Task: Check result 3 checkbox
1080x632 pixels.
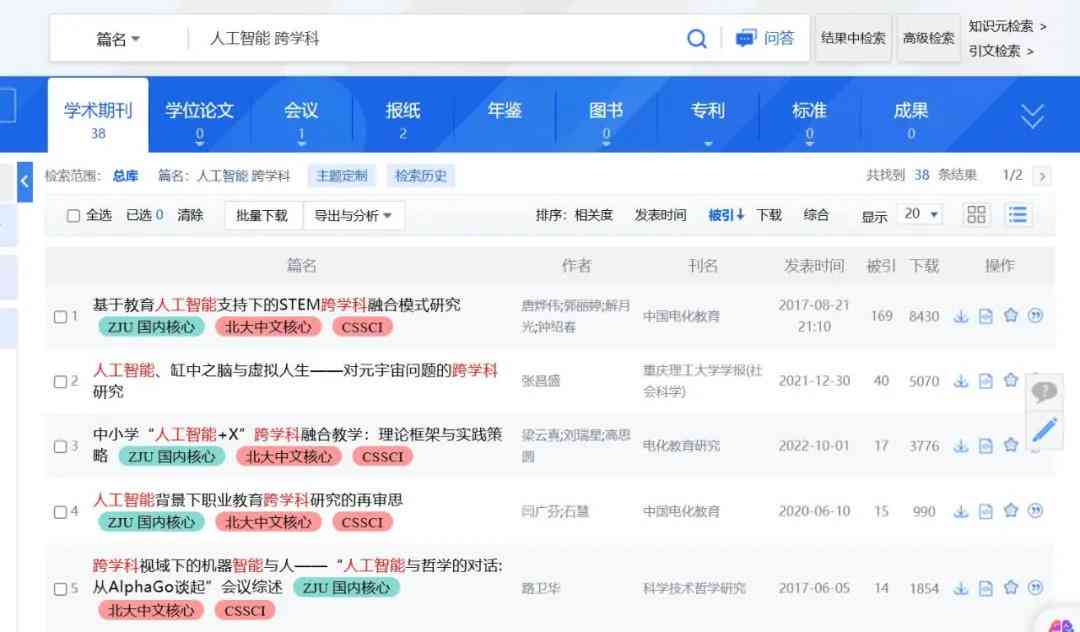Action: pyautogui.click(x=61, y=446)
